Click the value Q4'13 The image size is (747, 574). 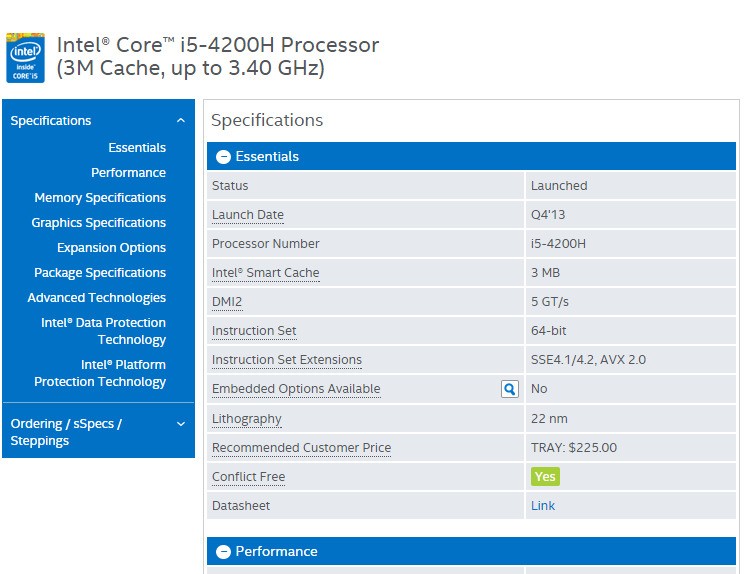548,215
